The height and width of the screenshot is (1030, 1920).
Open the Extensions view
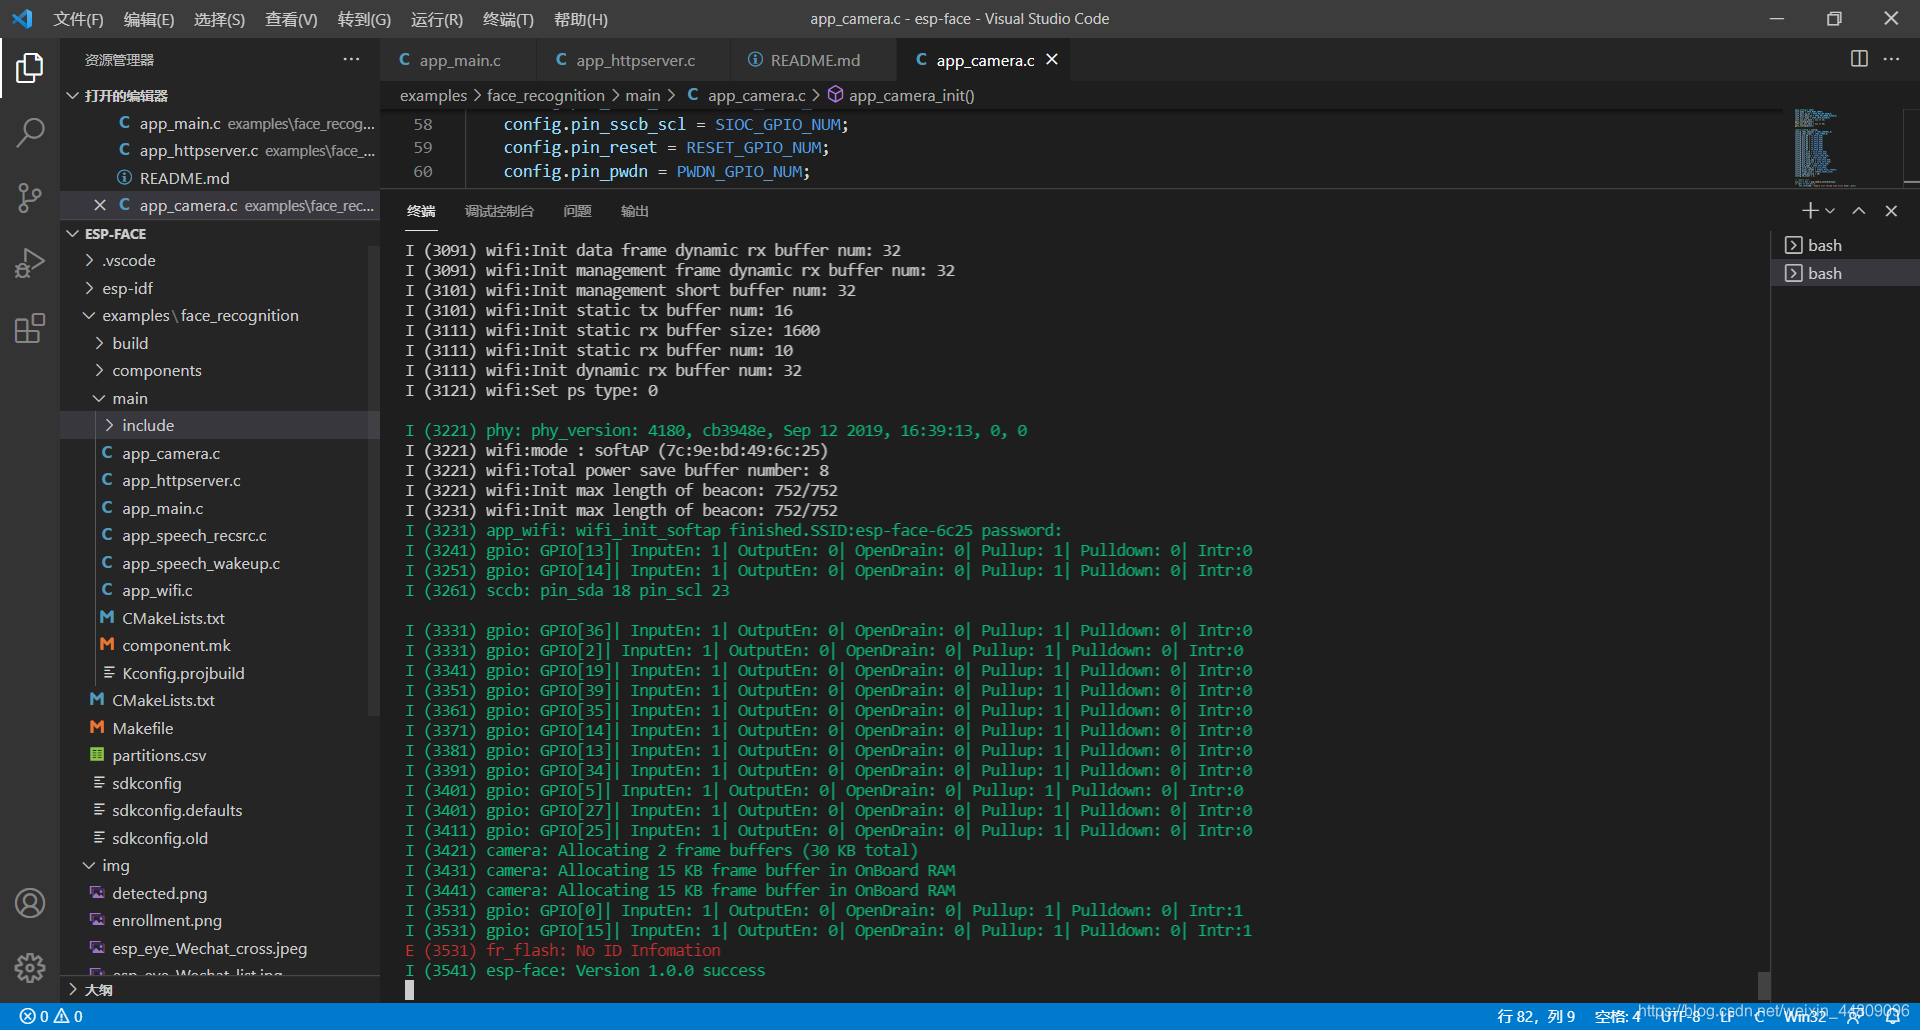coord(30,328)
